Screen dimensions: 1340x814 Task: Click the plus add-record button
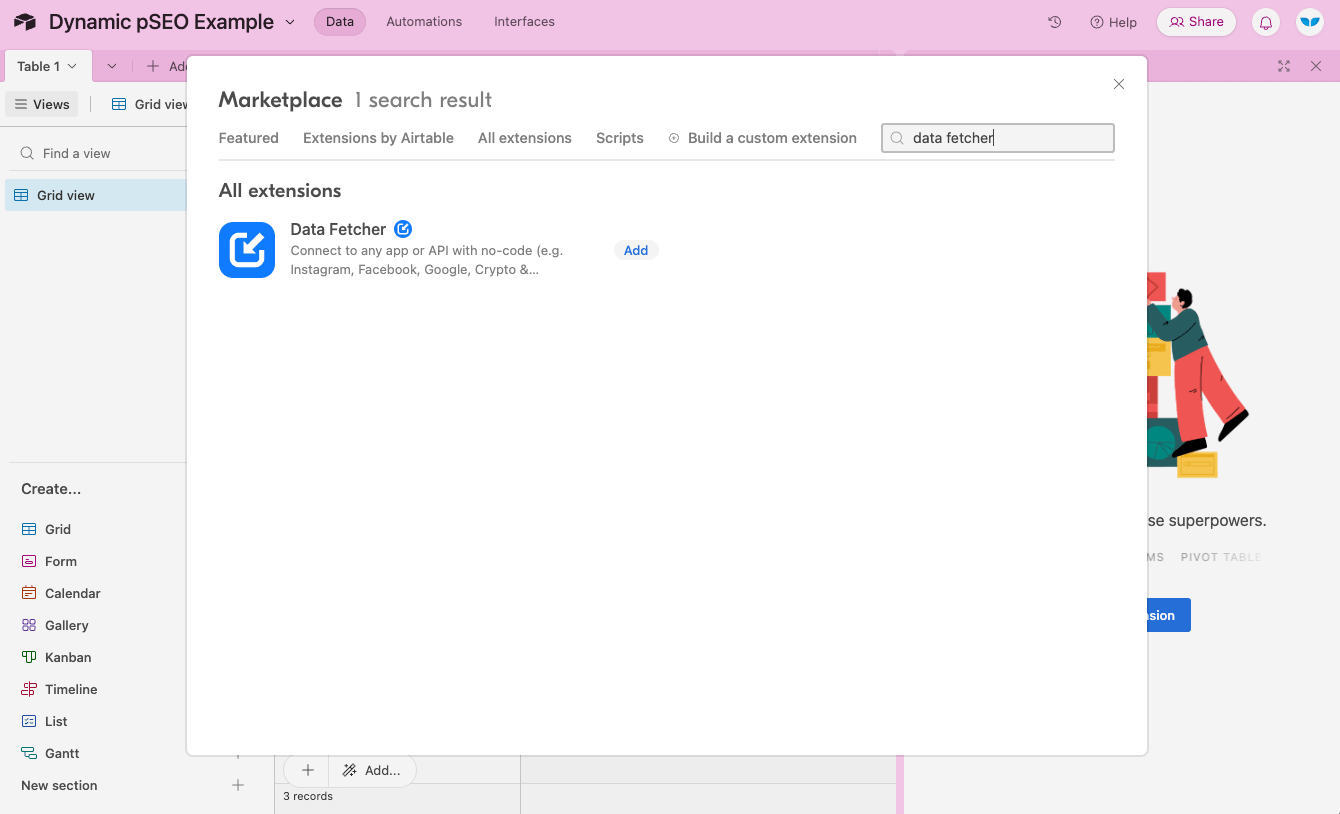(308, 770)
